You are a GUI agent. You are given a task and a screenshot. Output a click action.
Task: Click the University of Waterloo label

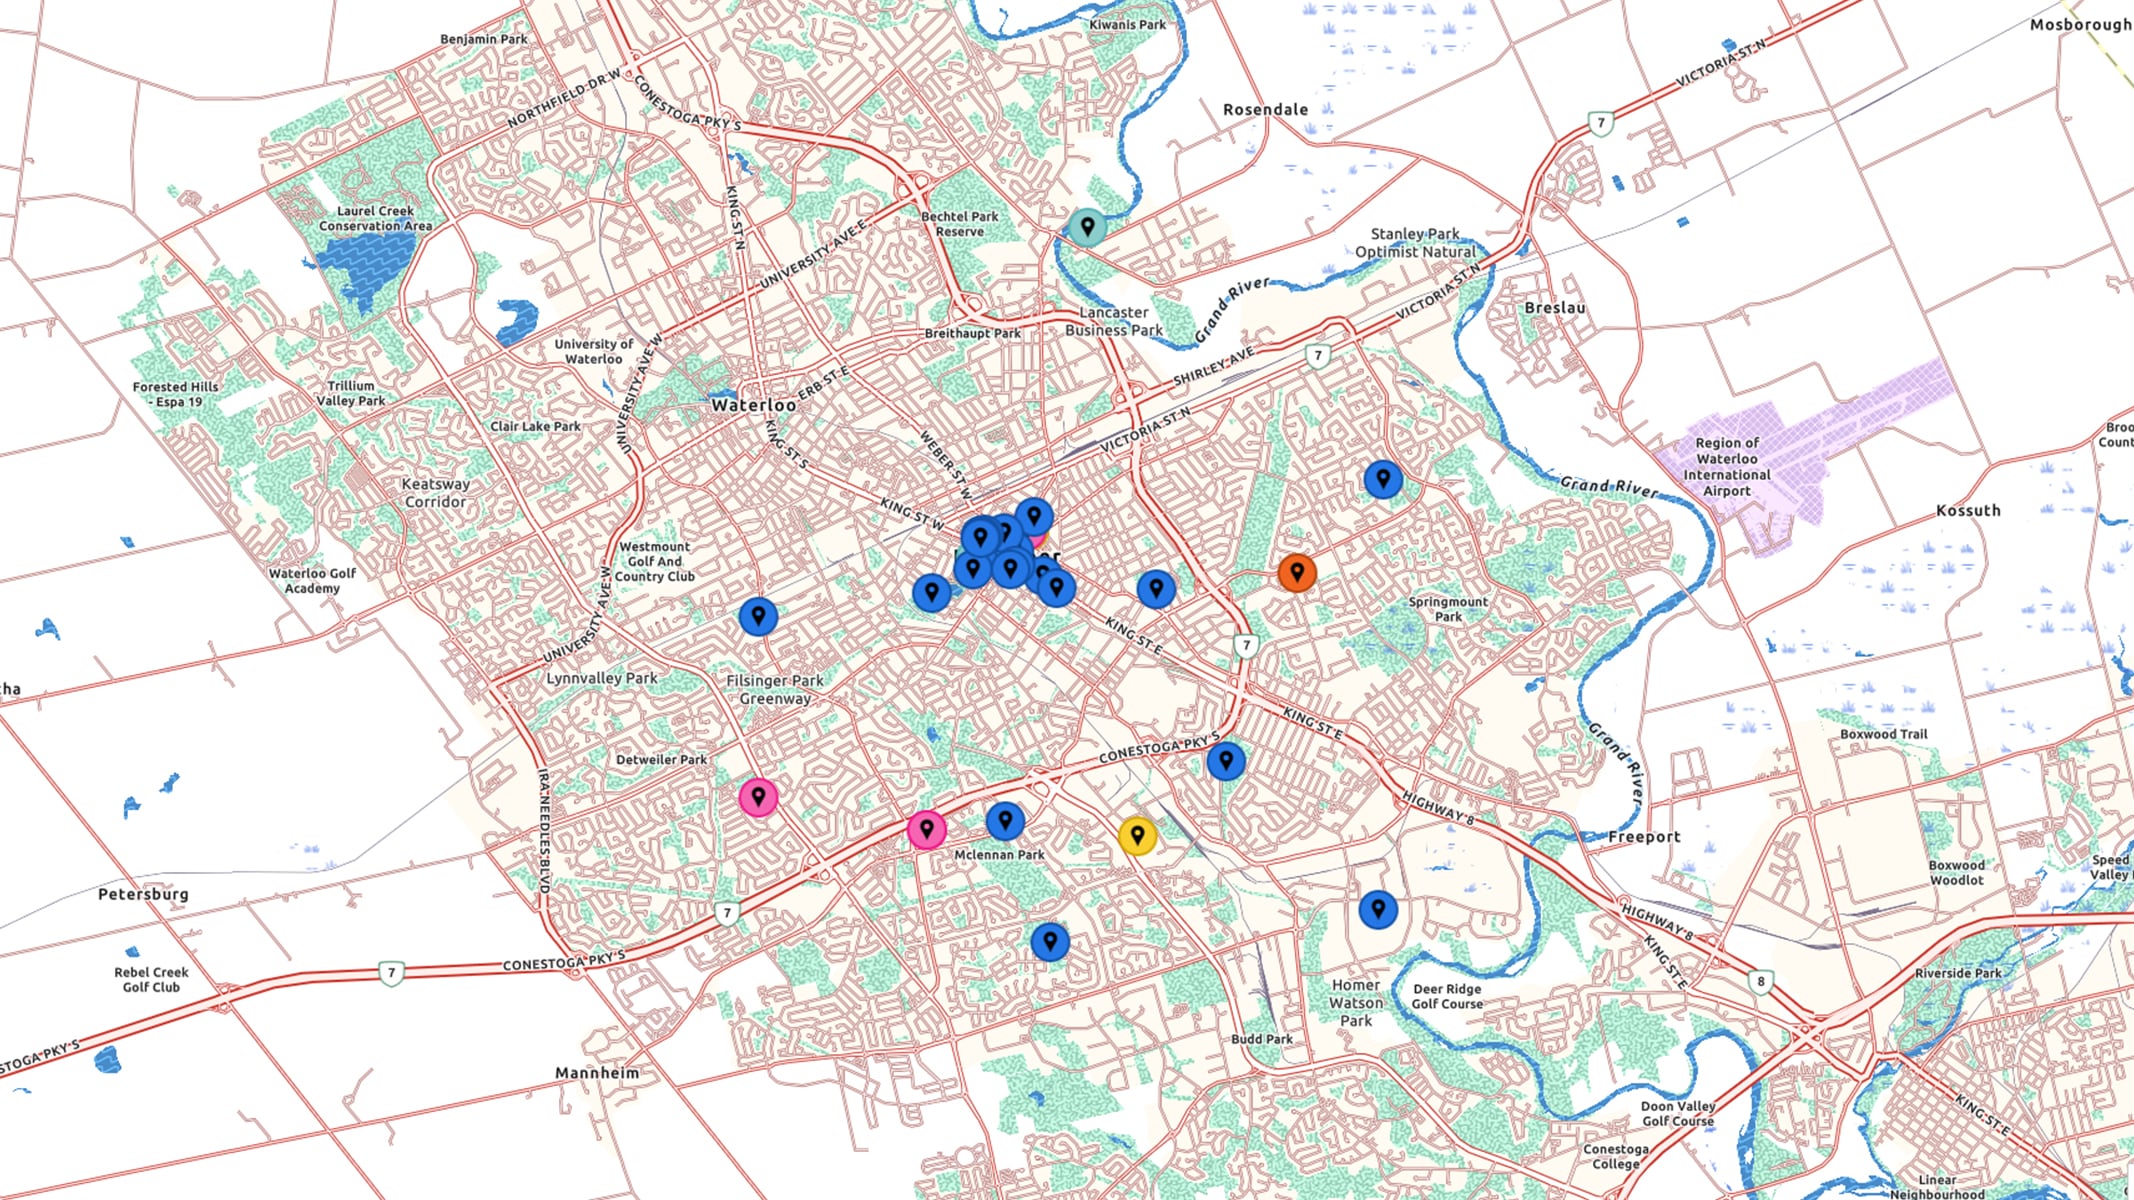(594, 351)
